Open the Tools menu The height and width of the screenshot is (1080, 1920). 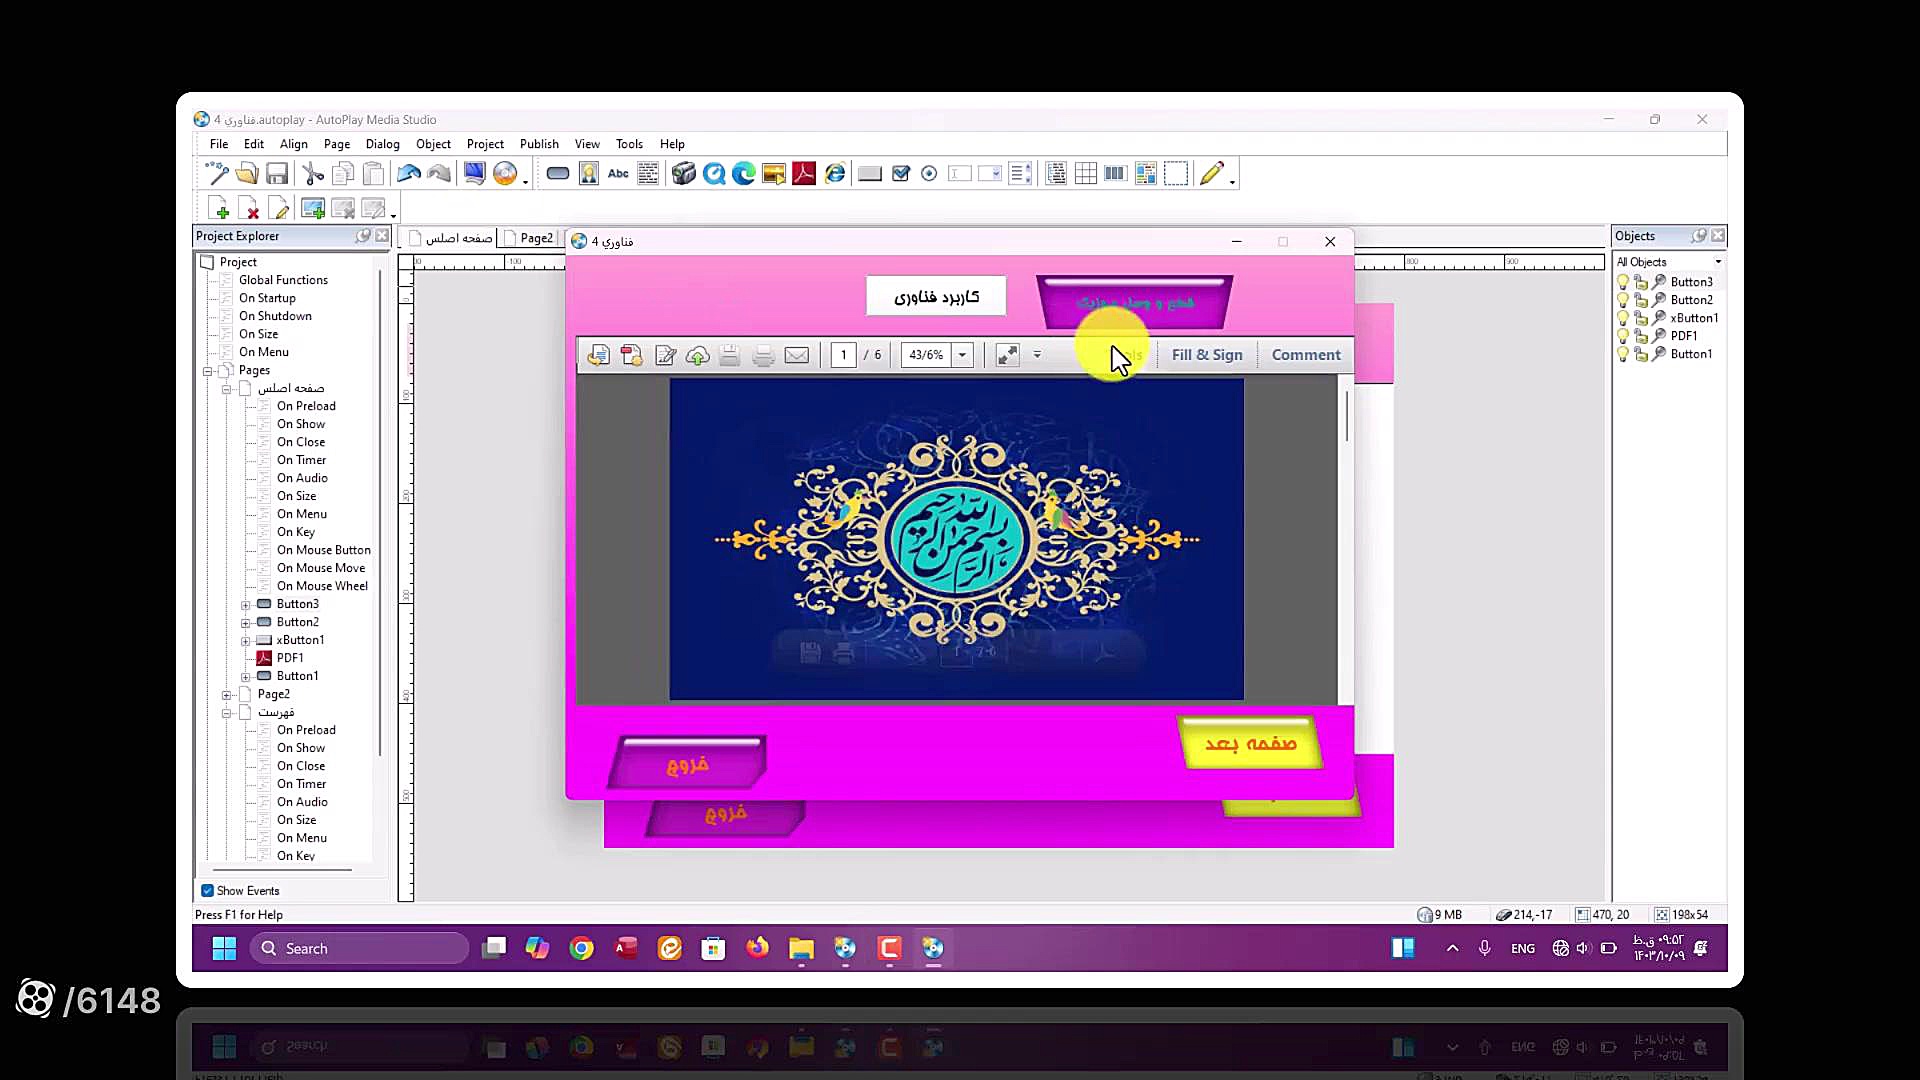tap(629, 144)
